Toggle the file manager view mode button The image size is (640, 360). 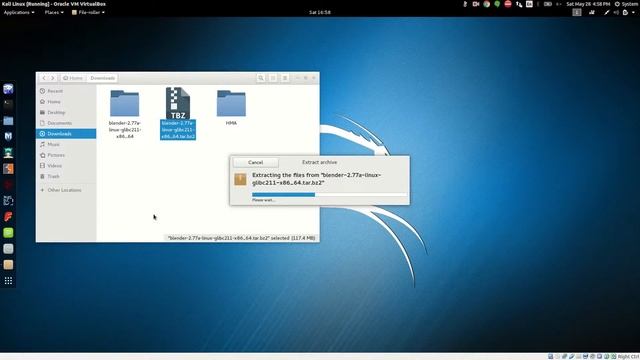273,78
